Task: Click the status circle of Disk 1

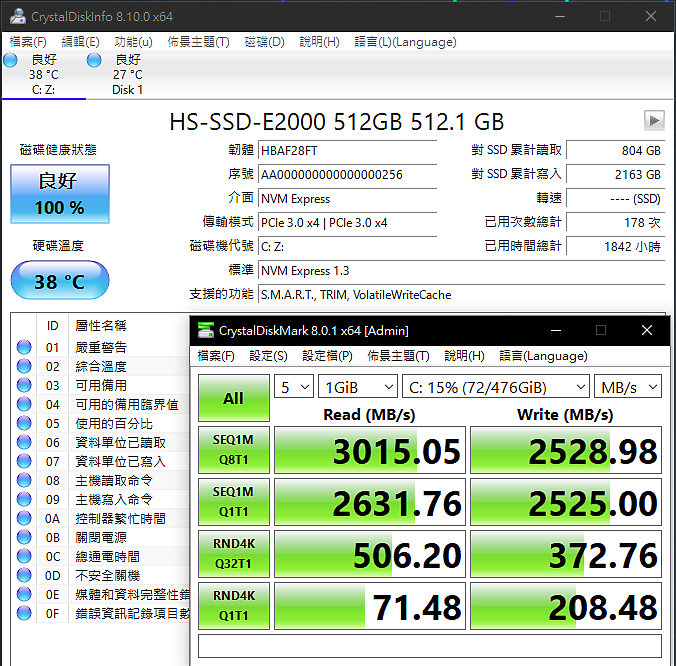Action: [94, 60]
